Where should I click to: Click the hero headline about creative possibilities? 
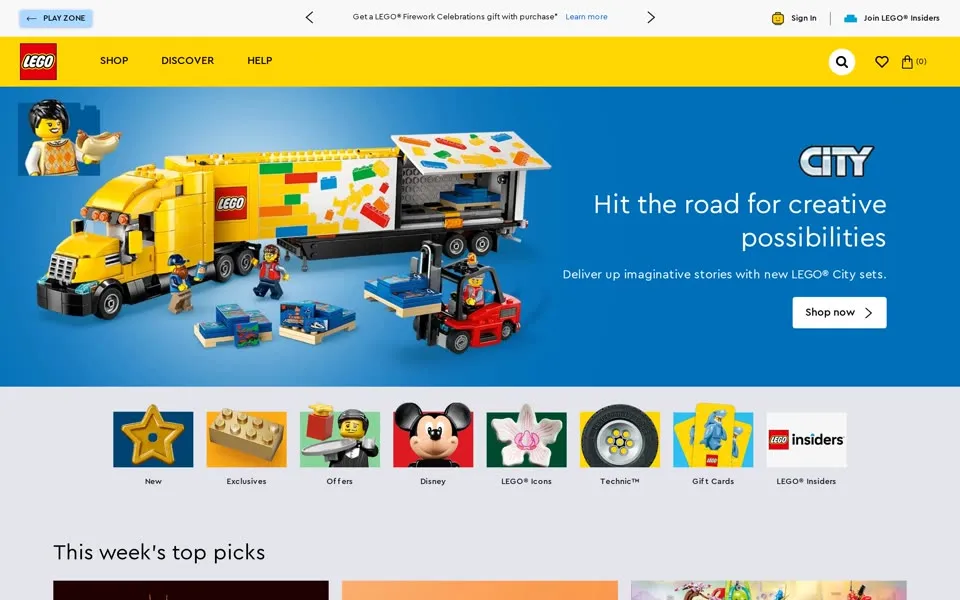pyautogui.click(x=740, y=220)
